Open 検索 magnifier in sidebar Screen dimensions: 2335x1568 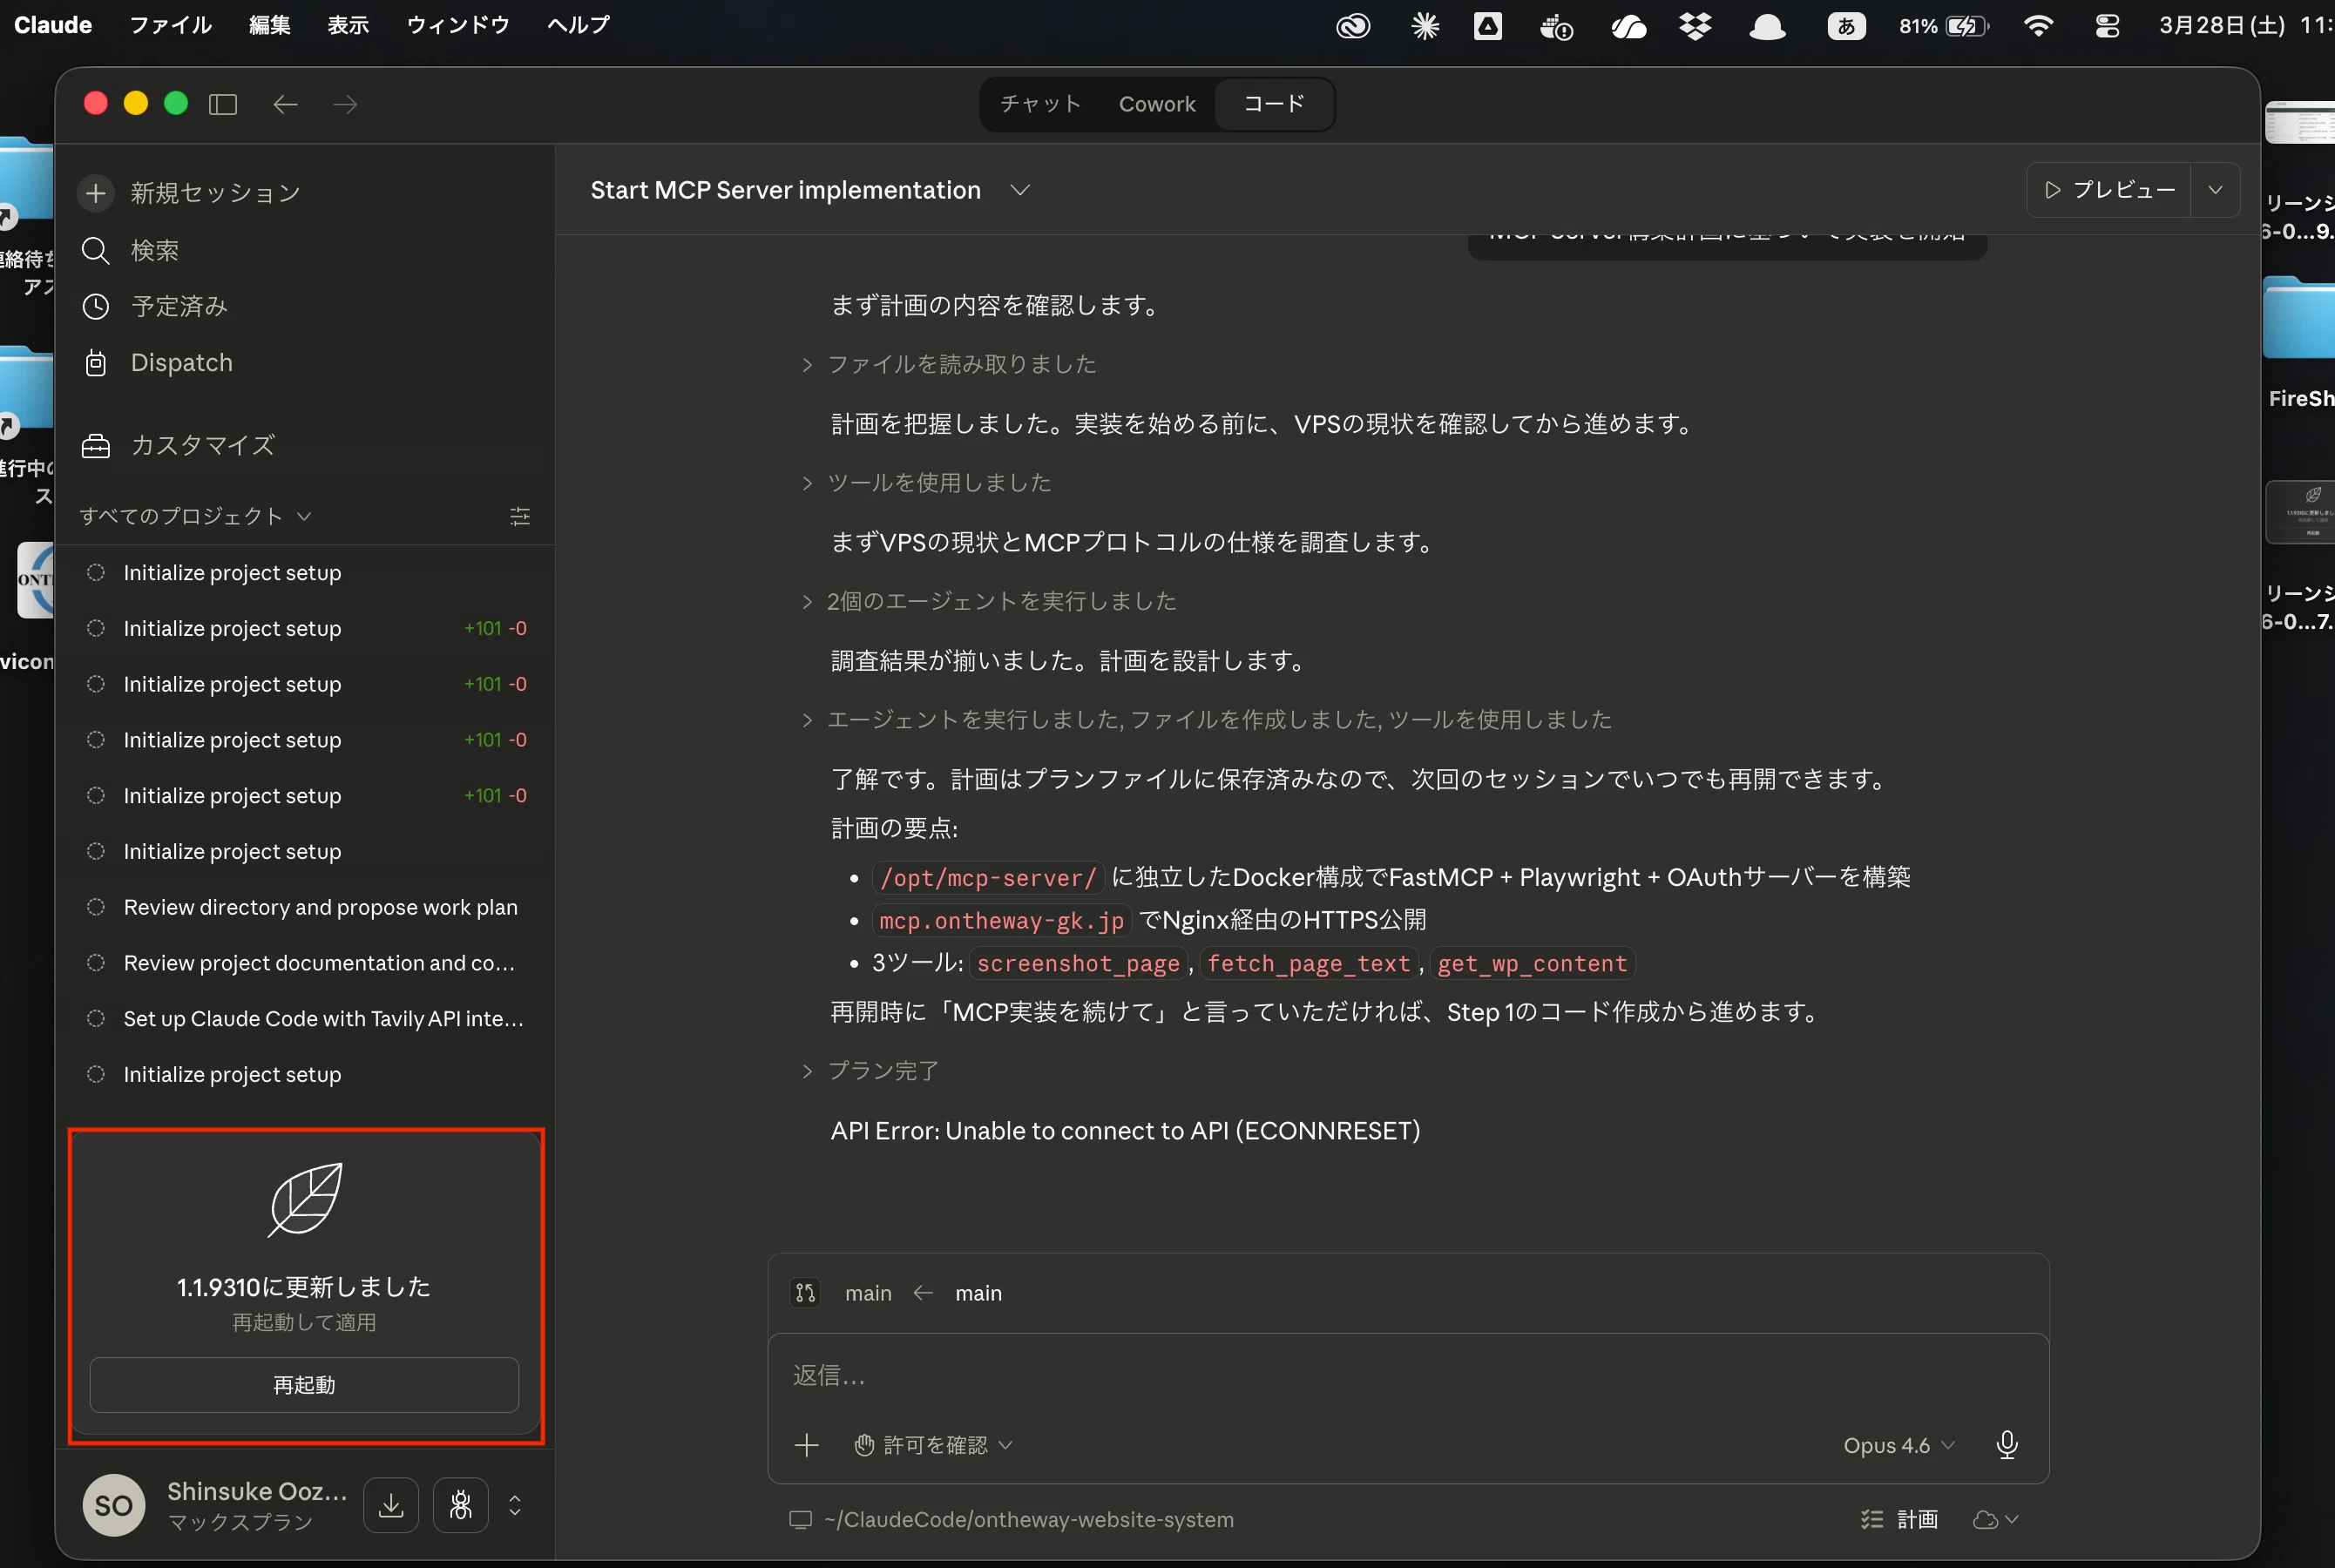point(96,250)
